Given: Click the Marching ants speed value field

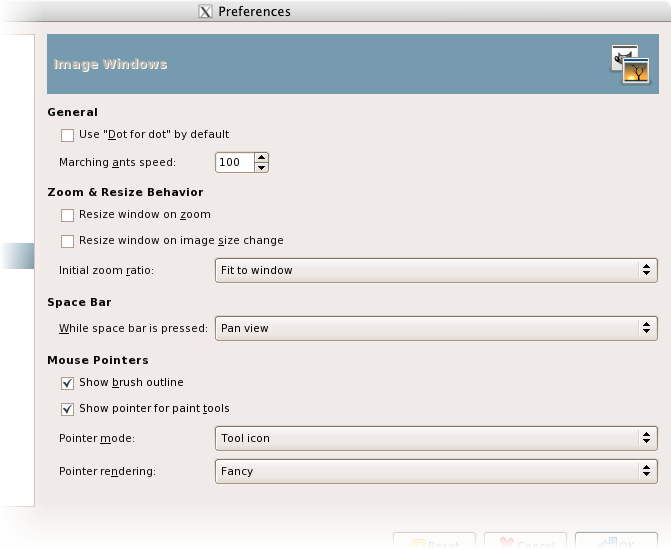Looking at the screenshot, I should [235, 163].
